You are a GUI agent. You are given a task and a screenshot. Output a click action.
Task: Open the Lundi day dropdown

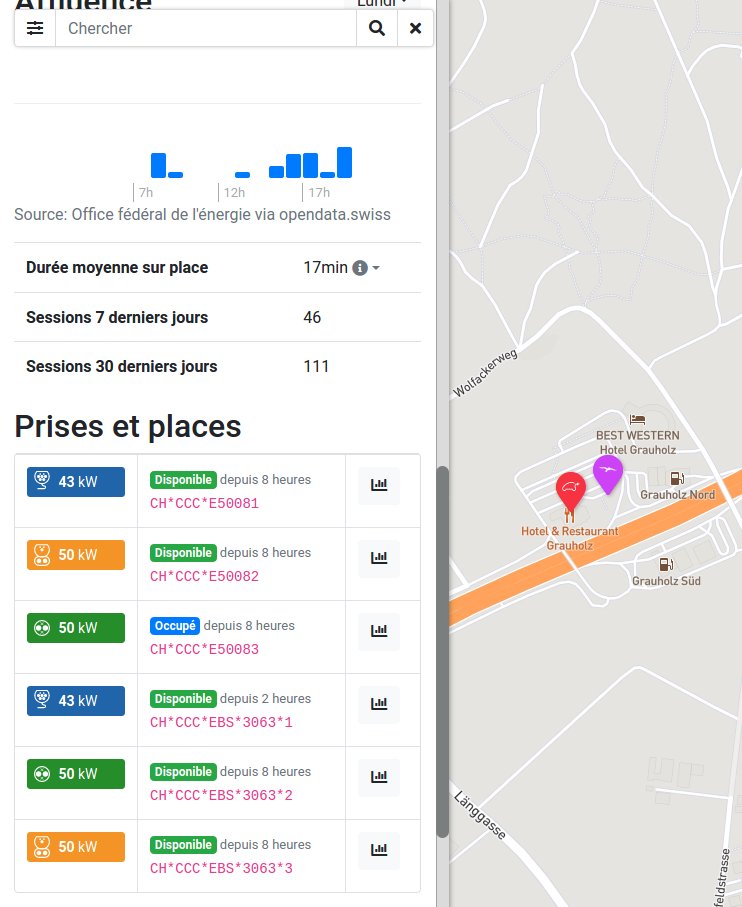[381, 3]
